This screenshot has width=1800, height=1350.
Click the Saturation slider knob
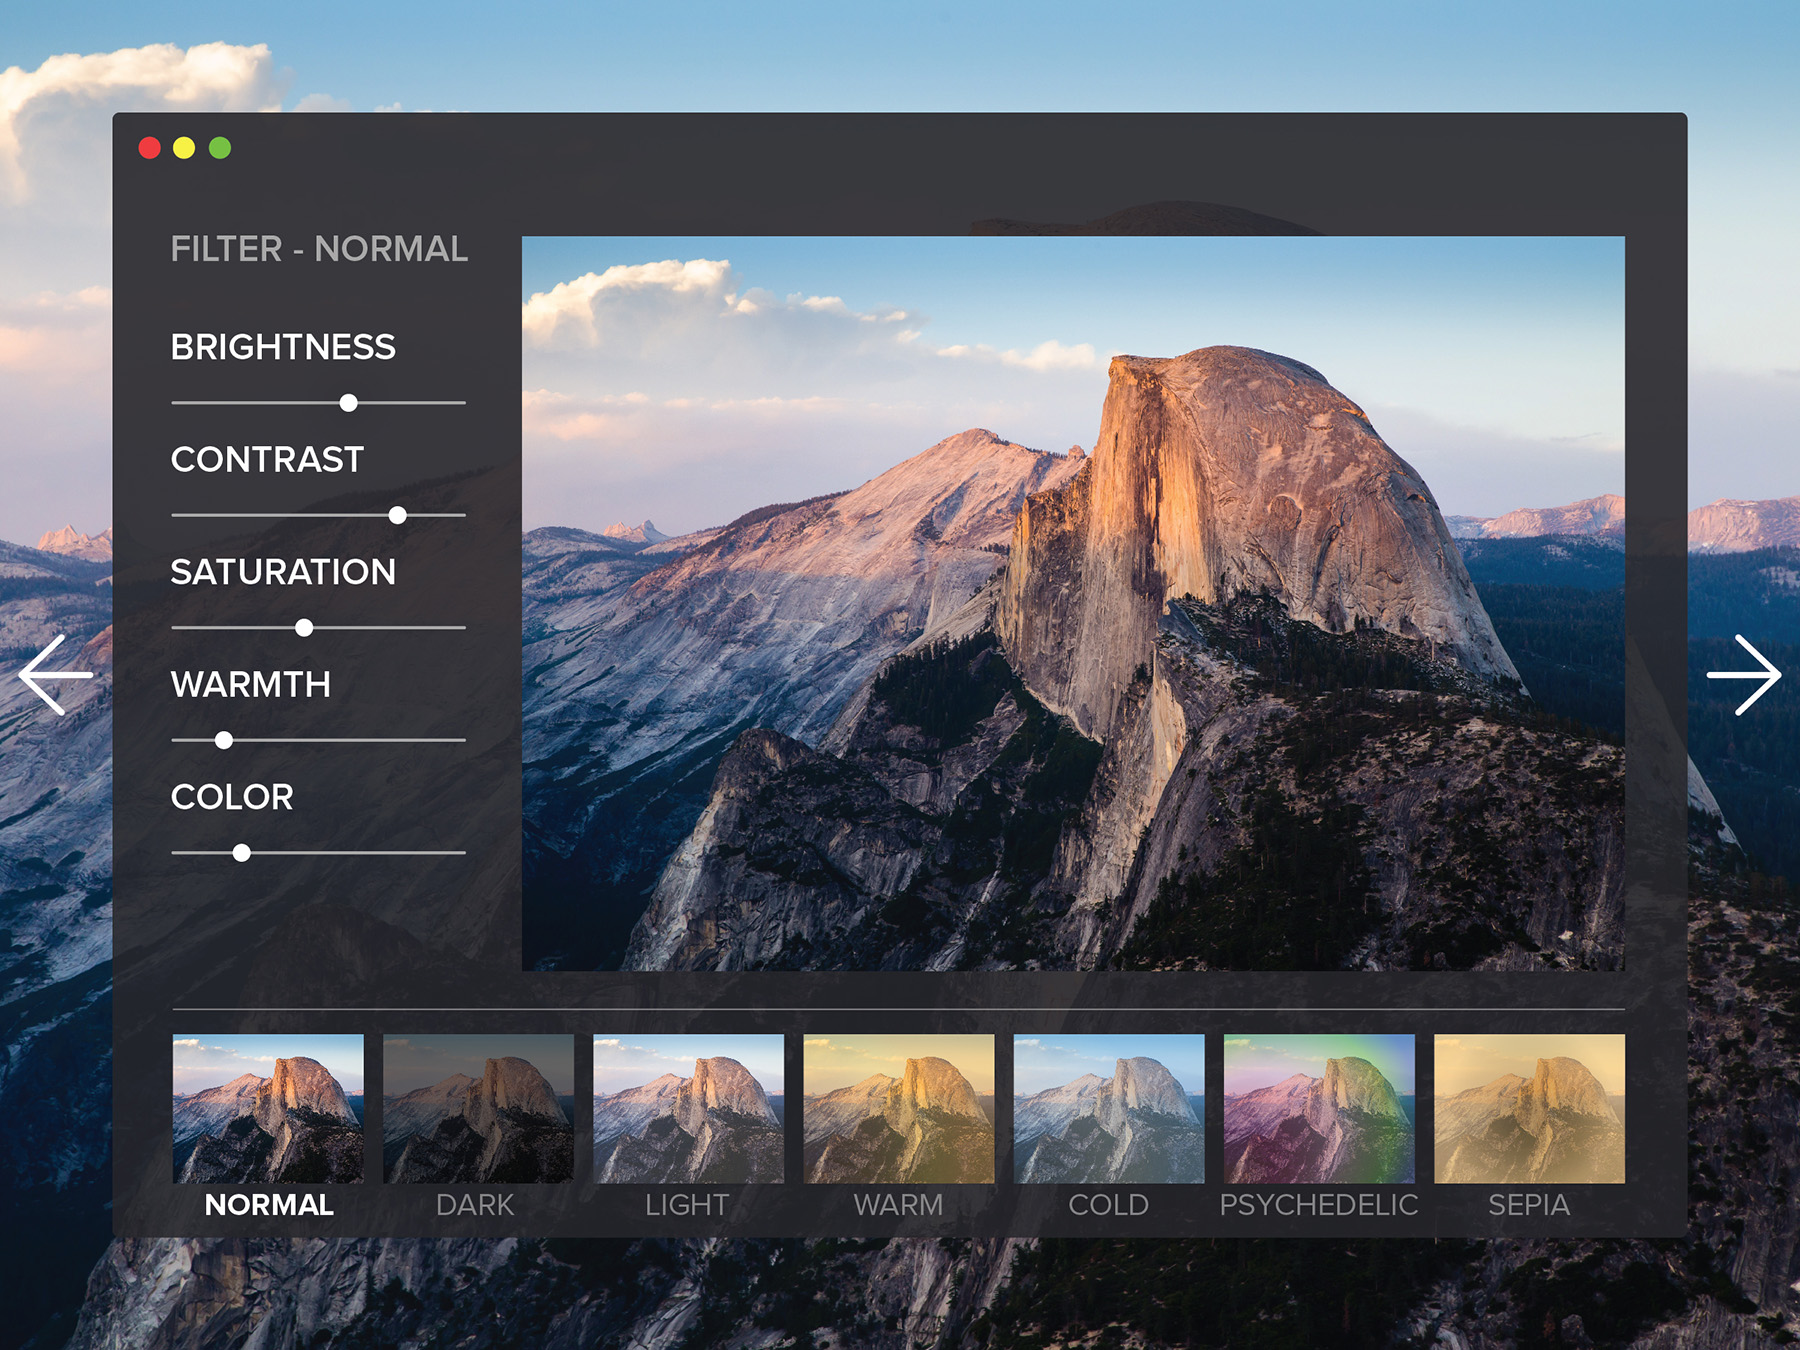(304, 628)
